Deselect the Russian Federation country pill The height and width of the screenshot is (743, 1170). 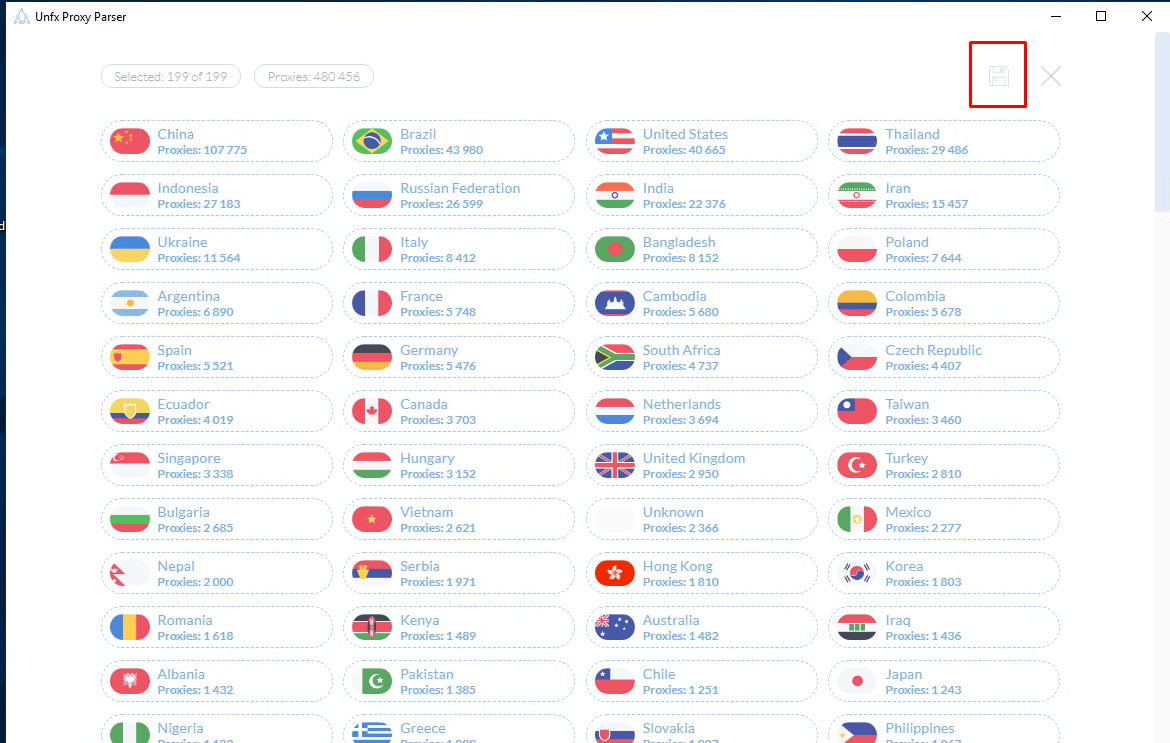click(459, 195)
